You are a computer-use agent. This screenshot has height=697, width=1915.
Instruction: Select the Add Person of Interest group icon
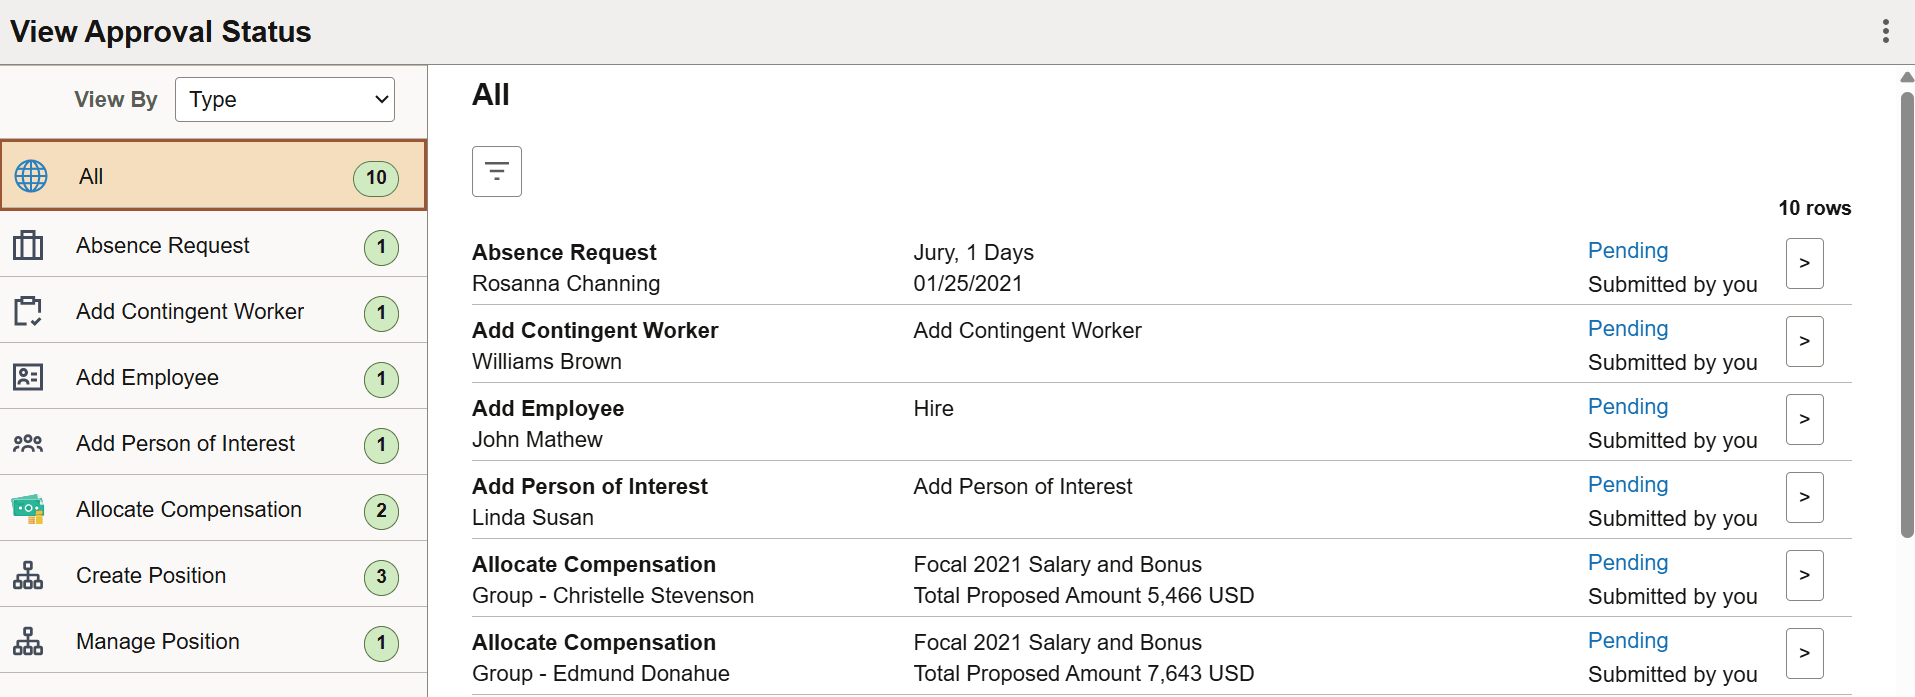point(28,443)
